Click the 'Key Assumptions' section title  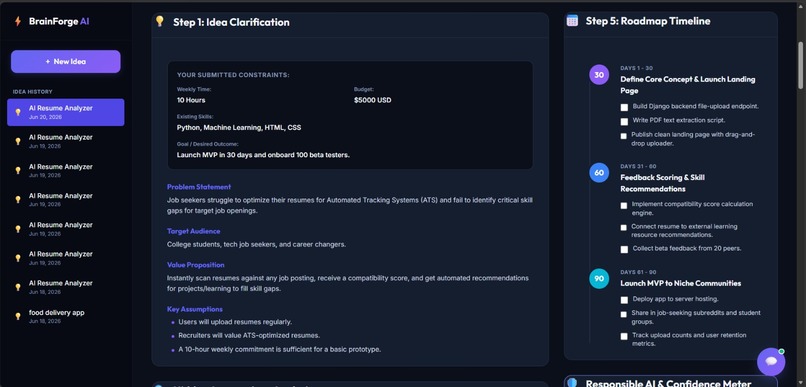[x=195, y=309]
